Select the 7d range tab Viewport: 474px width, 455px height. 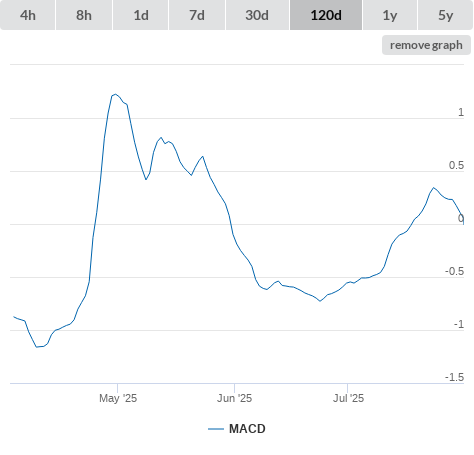[x=197, y=15]
